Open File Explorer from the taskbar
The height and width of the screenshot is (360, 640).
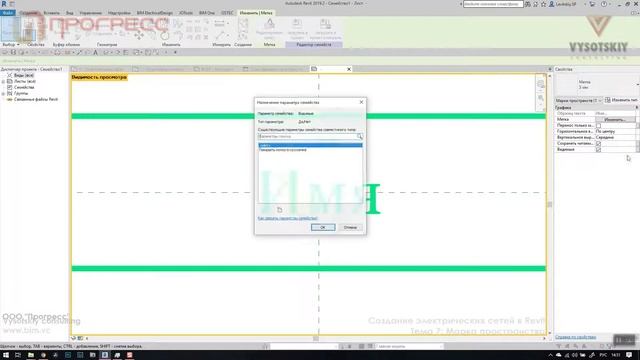31,355
